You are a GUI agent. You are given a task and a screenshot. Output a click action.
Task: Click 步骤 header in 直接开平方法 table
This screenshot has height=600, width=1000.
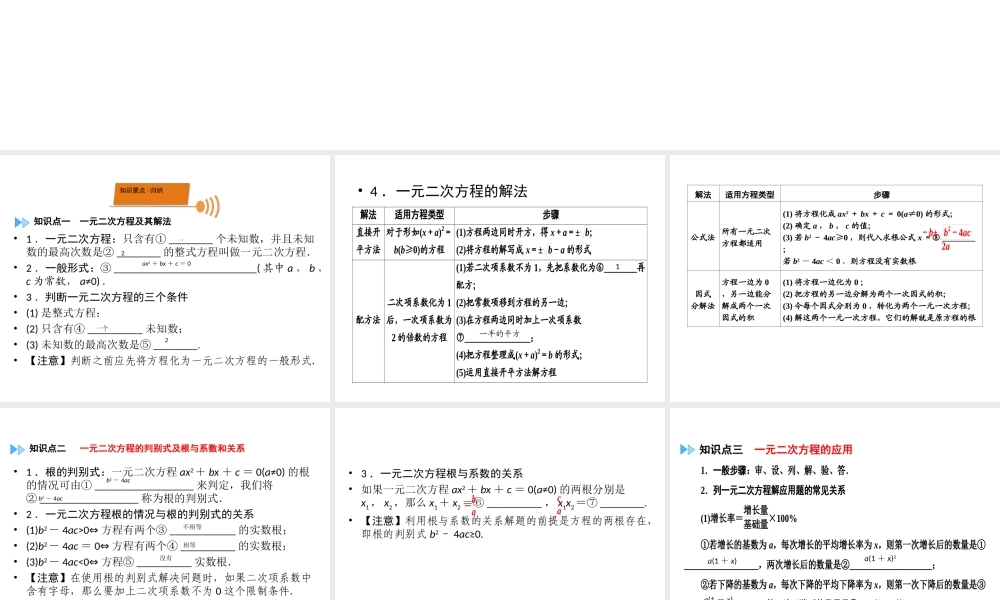pos(550,215)
